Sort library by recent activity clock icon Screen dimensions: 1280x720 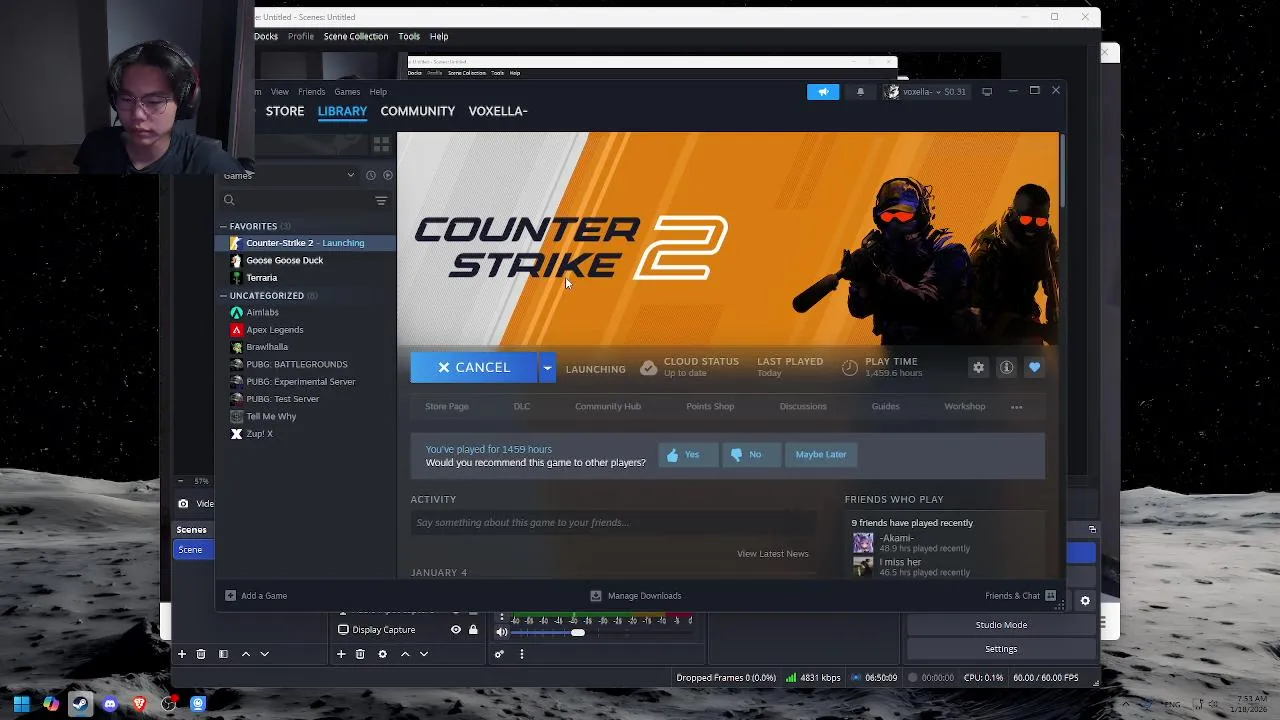click(x=370, y=175)
